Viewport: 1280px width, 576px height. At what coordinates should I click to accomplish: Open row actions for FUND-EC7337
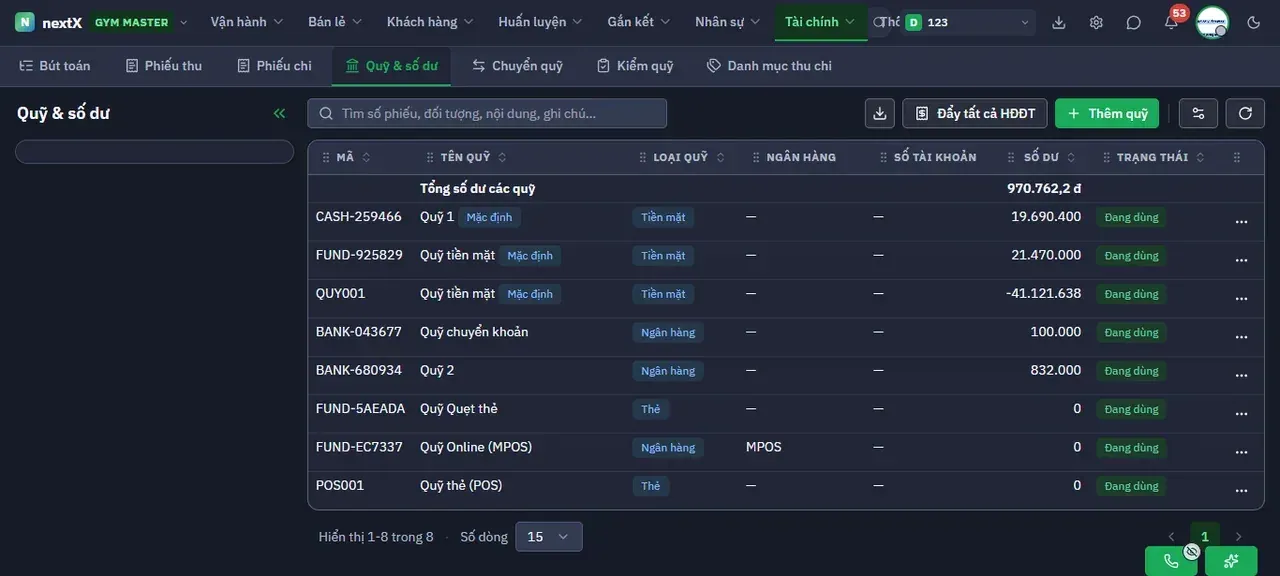coord(1241,452)
